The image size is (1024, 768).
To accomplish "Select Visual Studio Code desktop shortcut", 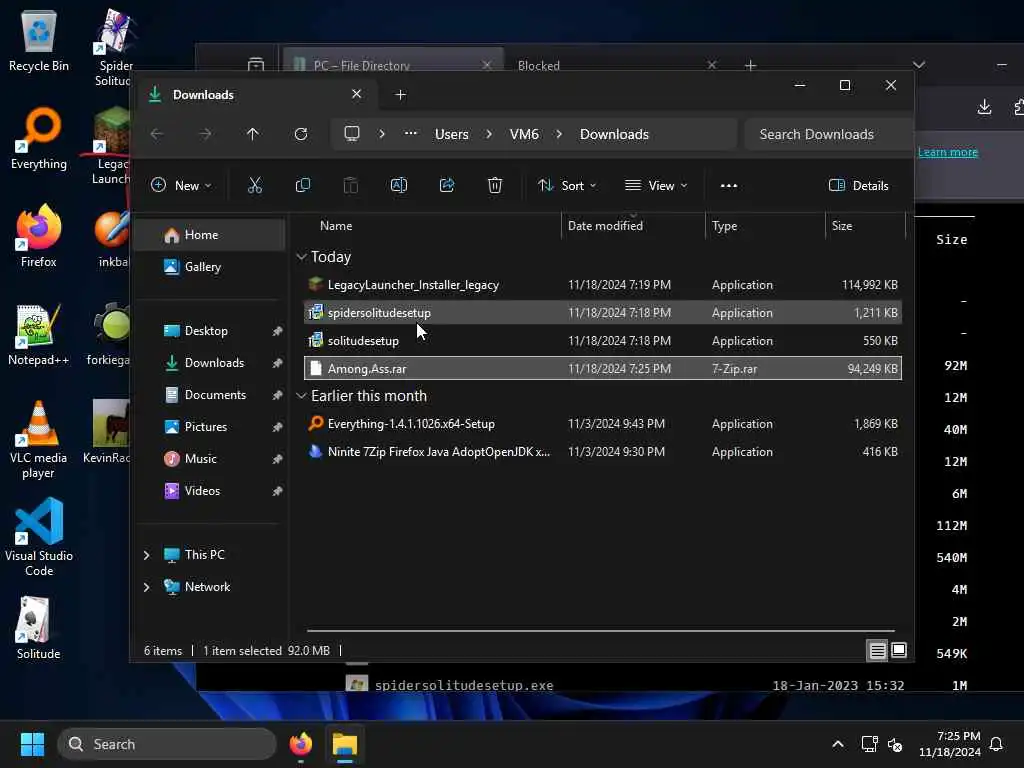I will coord(39,537).
